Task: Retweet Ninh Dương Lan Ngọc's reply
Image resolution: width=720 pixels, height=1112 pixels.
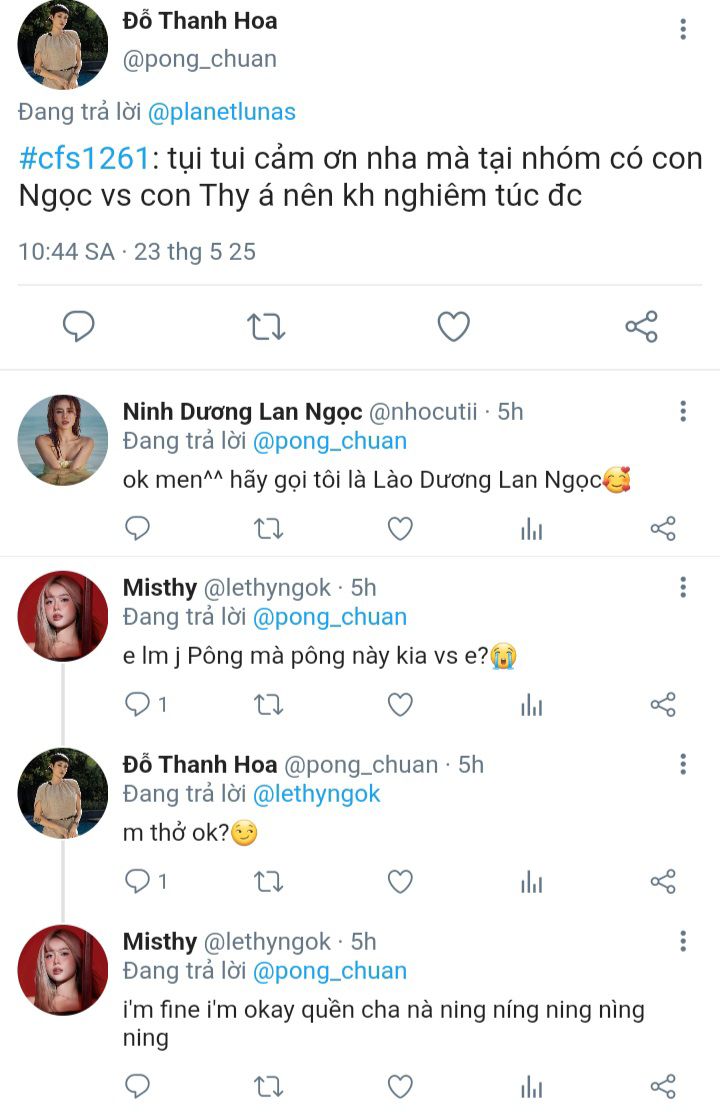Action: point(268,529)
